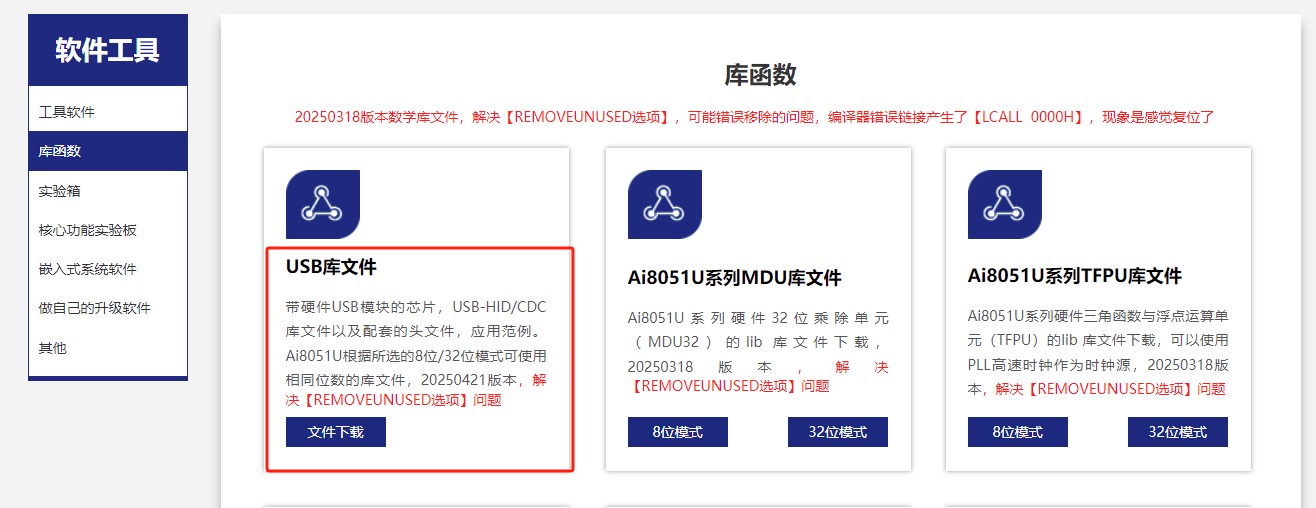This screenshot has height=508, width=1316.
Task: Open 嵌入式系统软件 in the sidebar
Action: tap(108, 269)
